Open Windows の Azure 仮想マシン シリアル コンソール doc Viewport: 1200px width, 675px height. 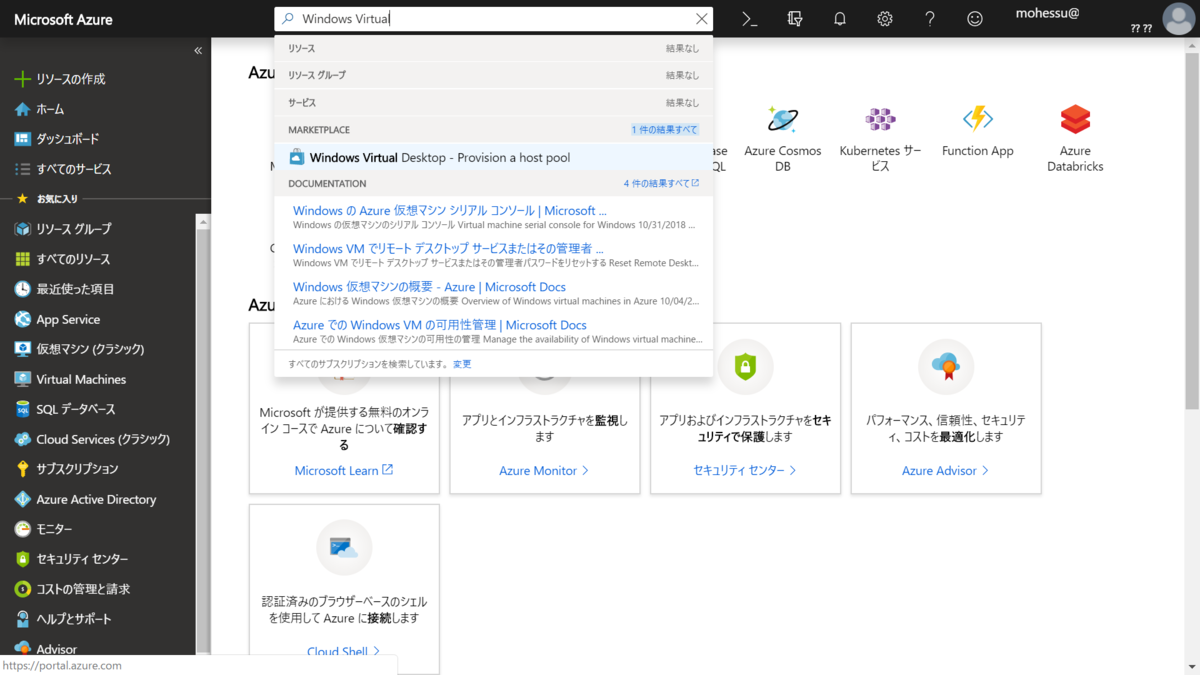pos(450,211)
